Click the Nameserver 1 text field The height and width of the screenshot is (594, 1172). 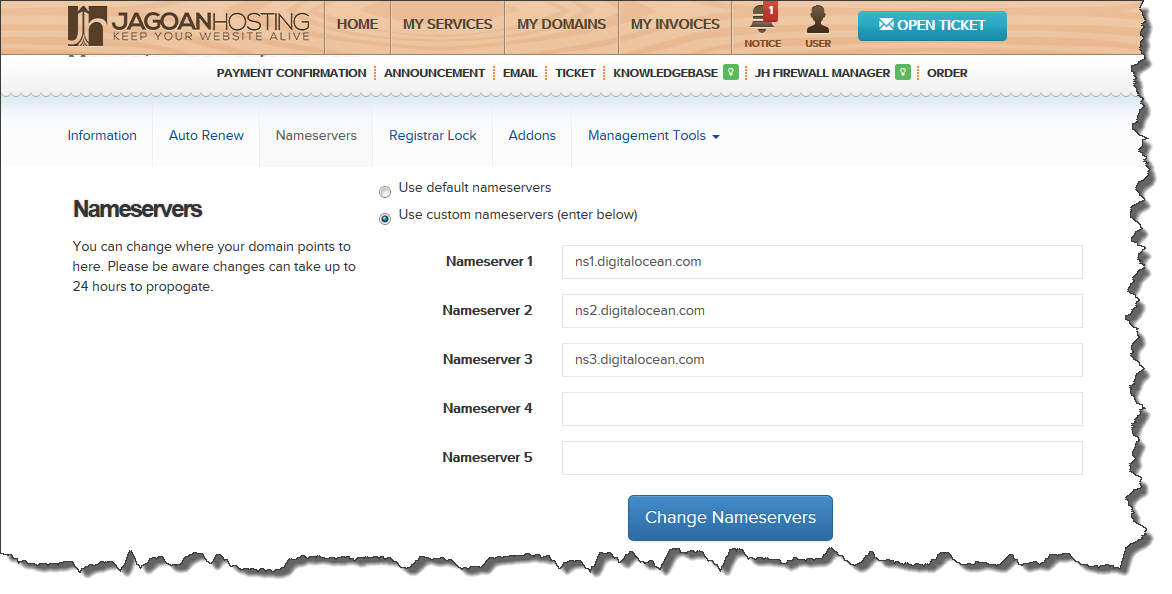[821, 262]
